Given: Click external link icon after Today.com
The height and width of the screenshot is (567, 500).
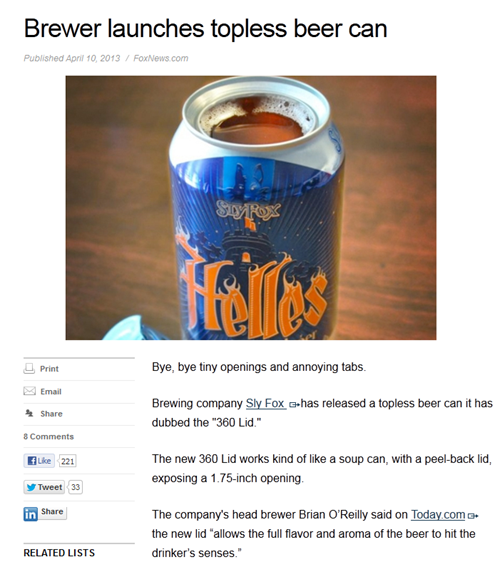Looking at the screenshot, I should coord(473,515).
